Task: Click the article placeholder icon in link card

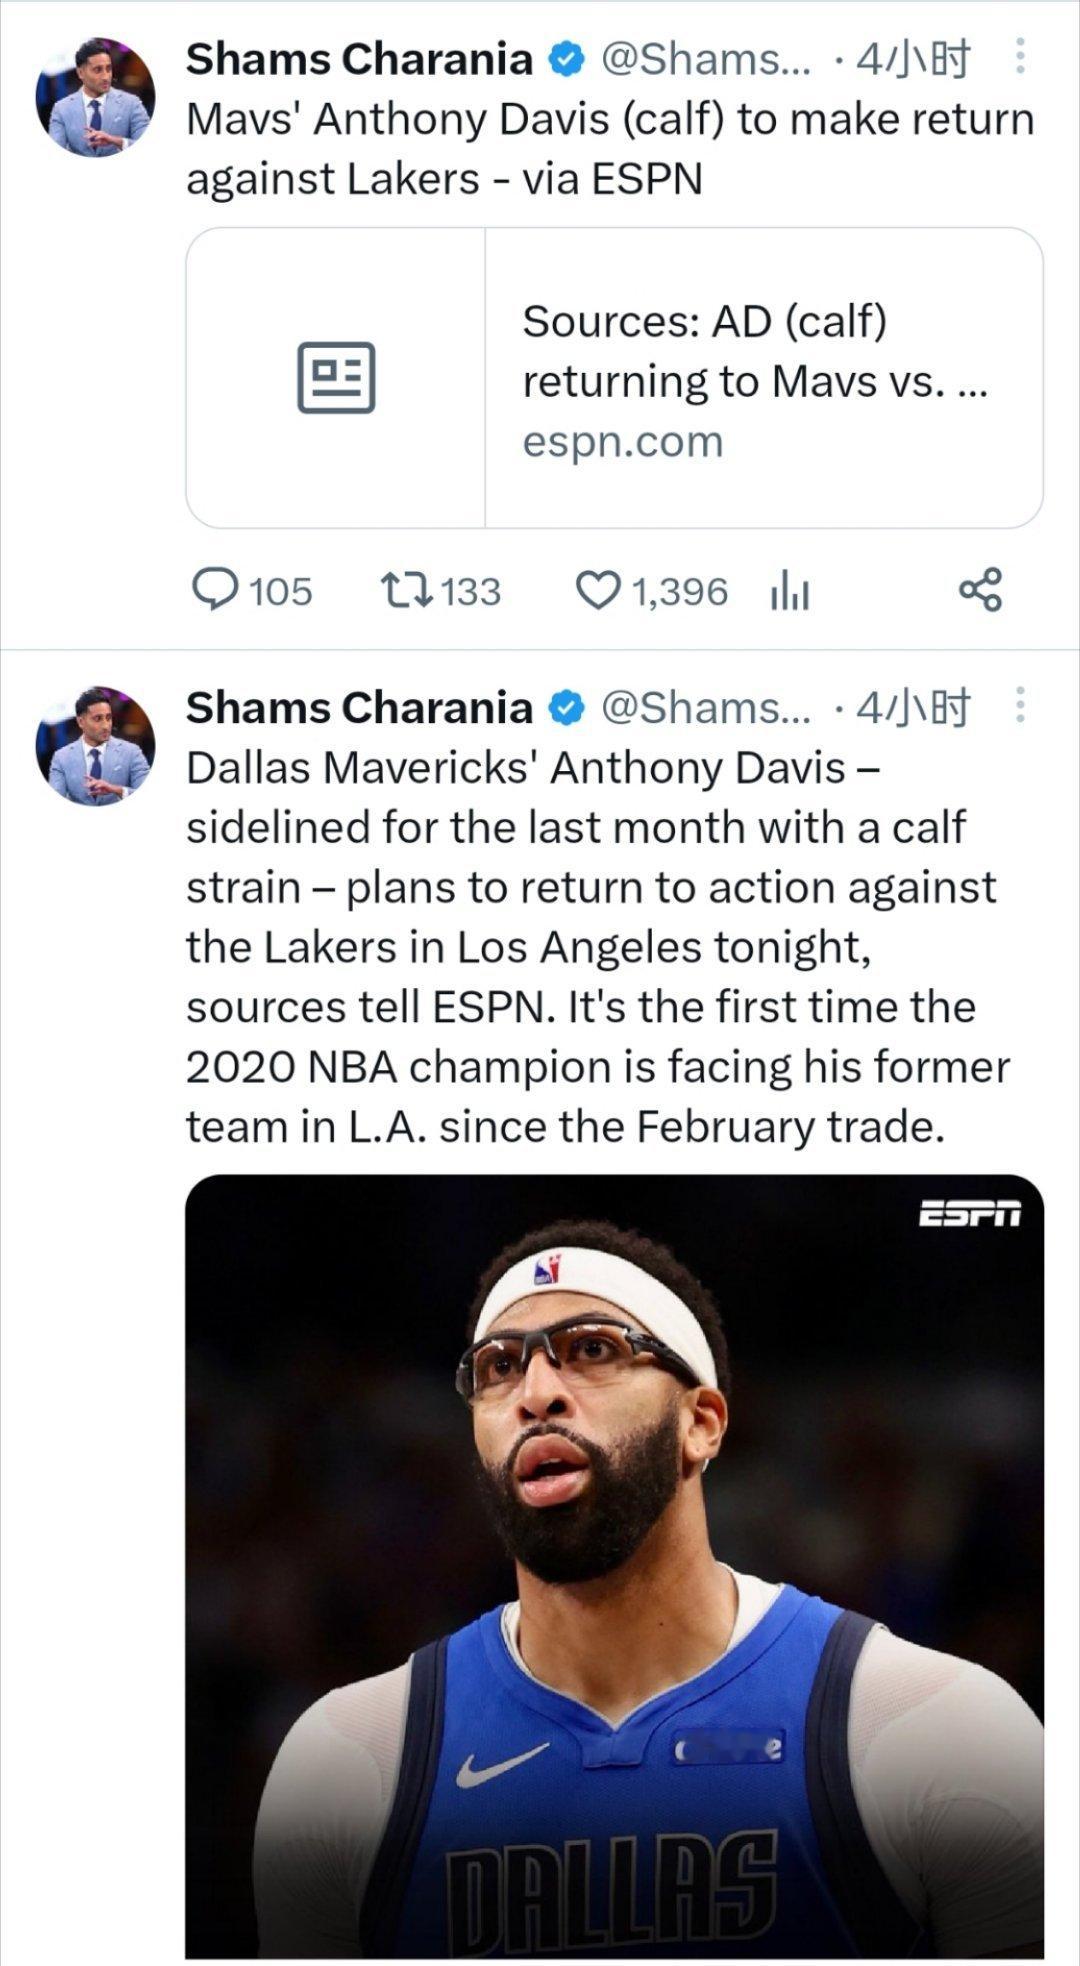Action: click(336, 378)
